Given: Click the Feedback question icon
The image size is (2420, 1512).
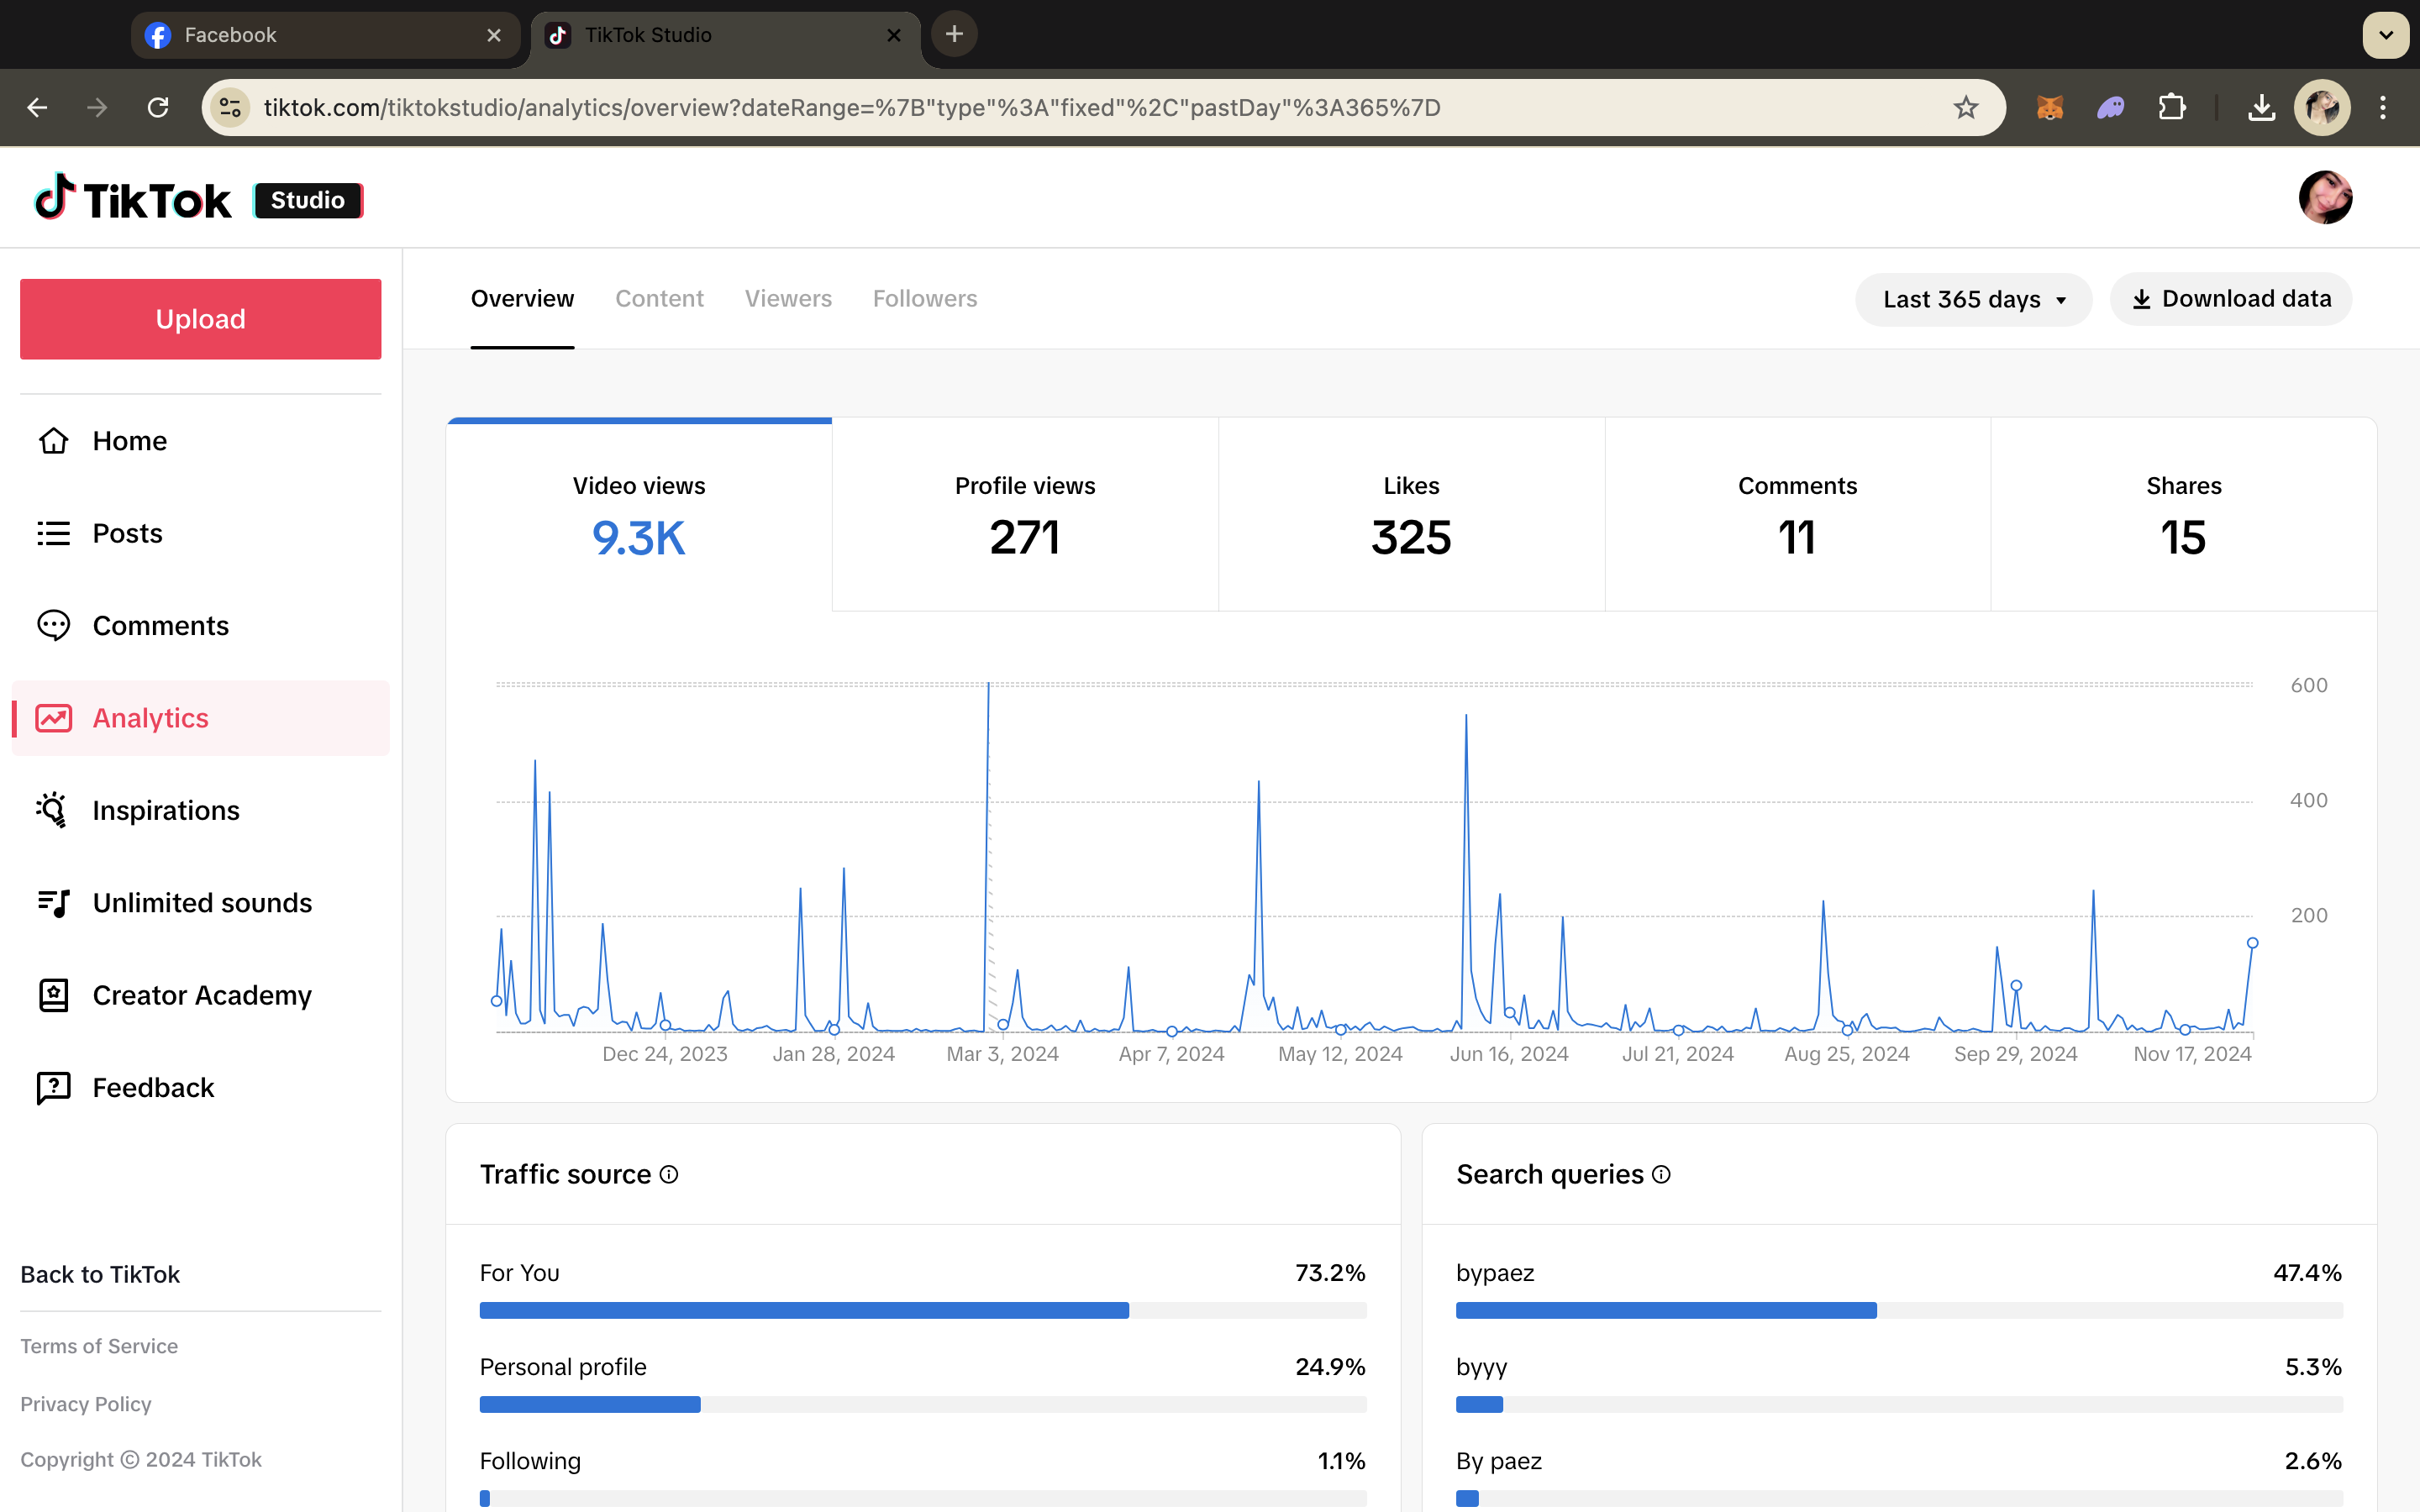Looking at the screenshot, I should pyautogui.click(x=53, y=1087).
